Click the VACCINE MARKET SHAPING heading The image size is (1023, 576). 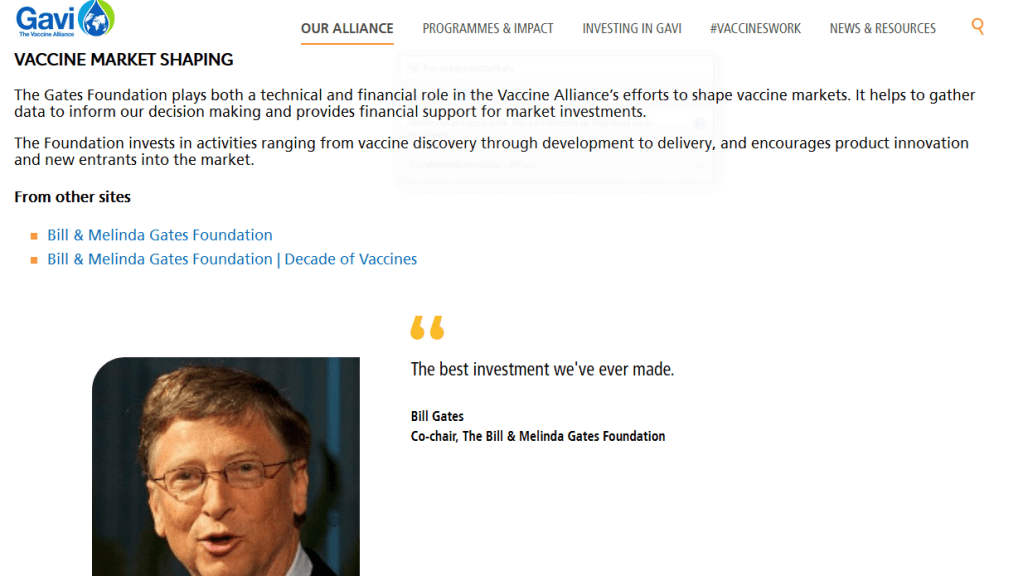coord(124,60)
